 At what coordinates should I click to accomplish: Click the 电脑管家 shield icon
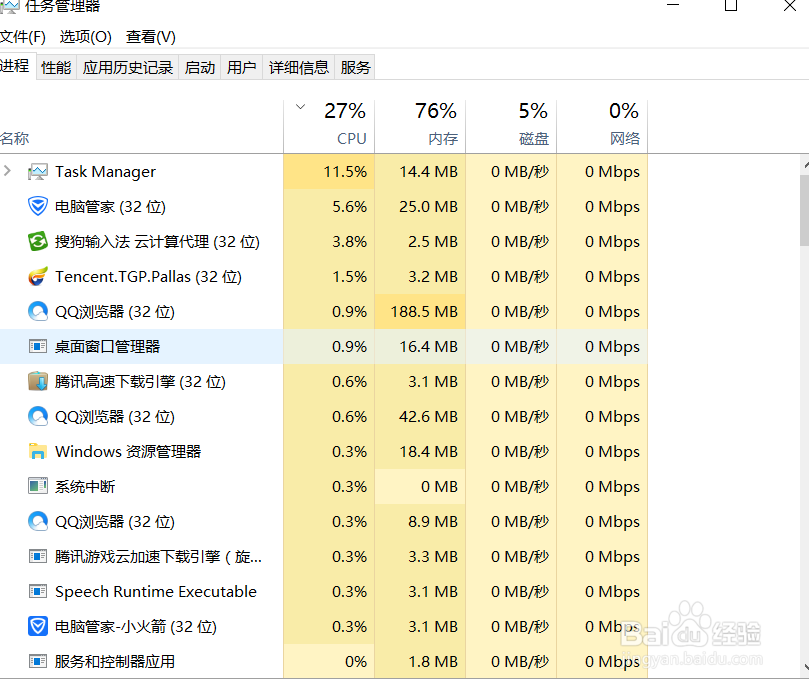click(x=38, y=206)
